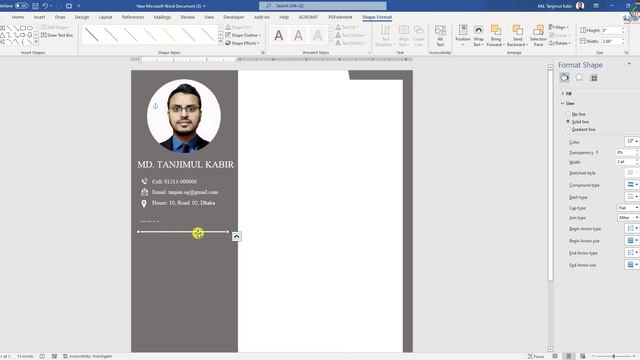Adjust the zoom slider in status bar
Image resolution: width=640 pixels, height=360 pixels.
[613, 356]
